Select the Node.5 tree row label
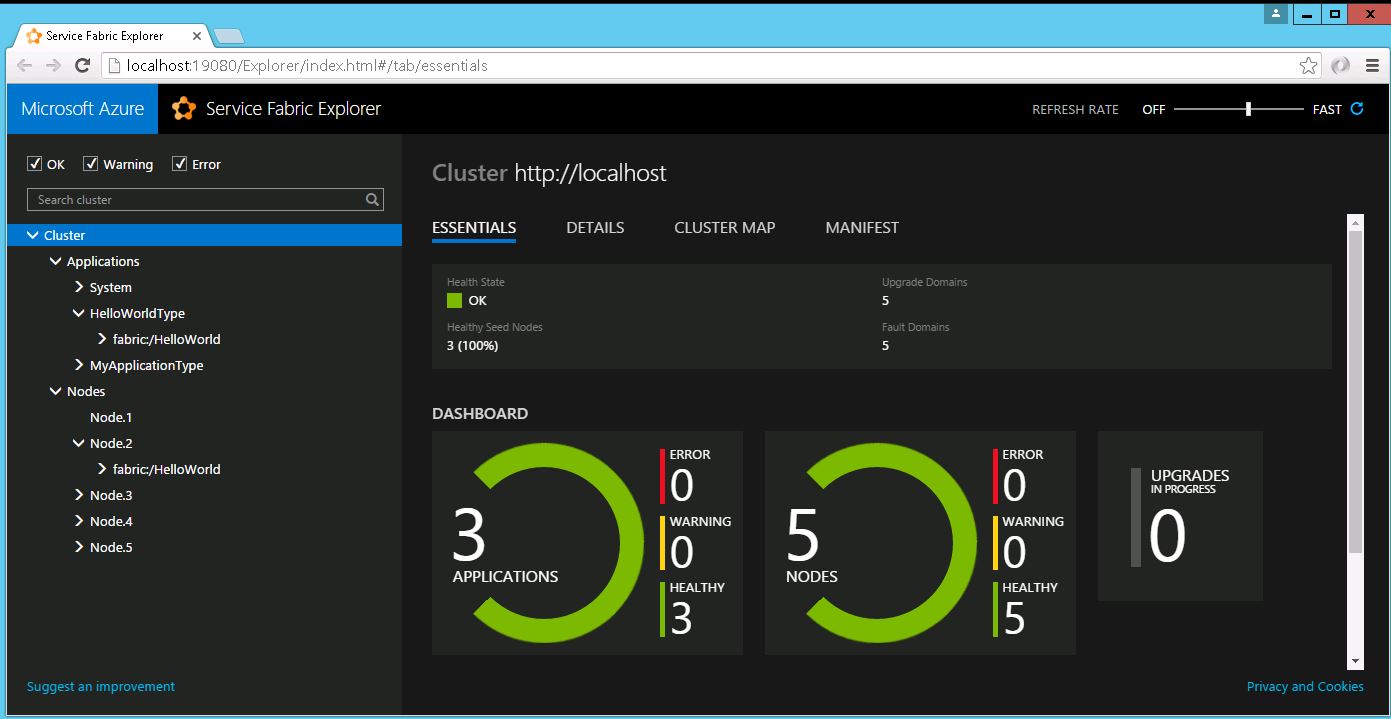Viewport: 1391px width, 719px height. (111, 547)
